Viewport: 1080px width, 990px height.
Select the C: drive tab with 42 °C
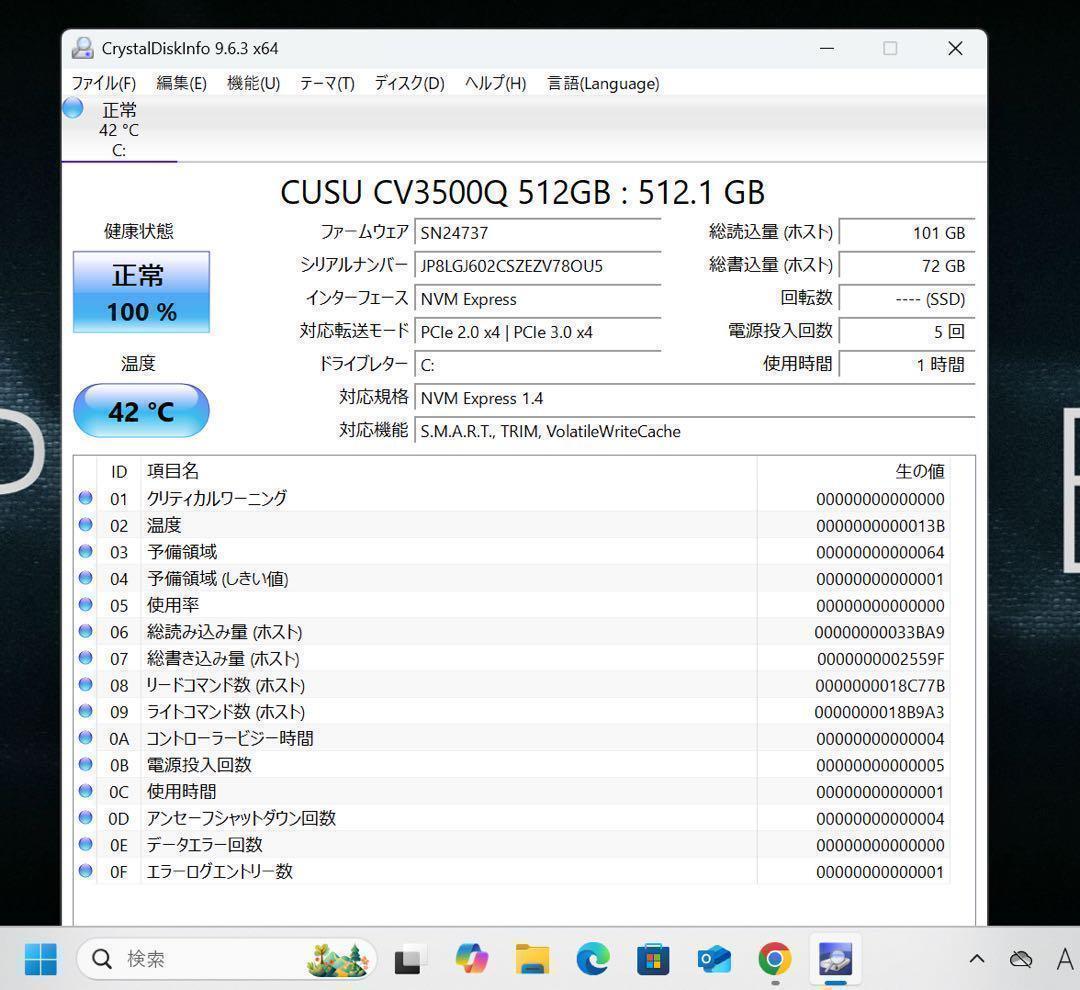point(119,130)
